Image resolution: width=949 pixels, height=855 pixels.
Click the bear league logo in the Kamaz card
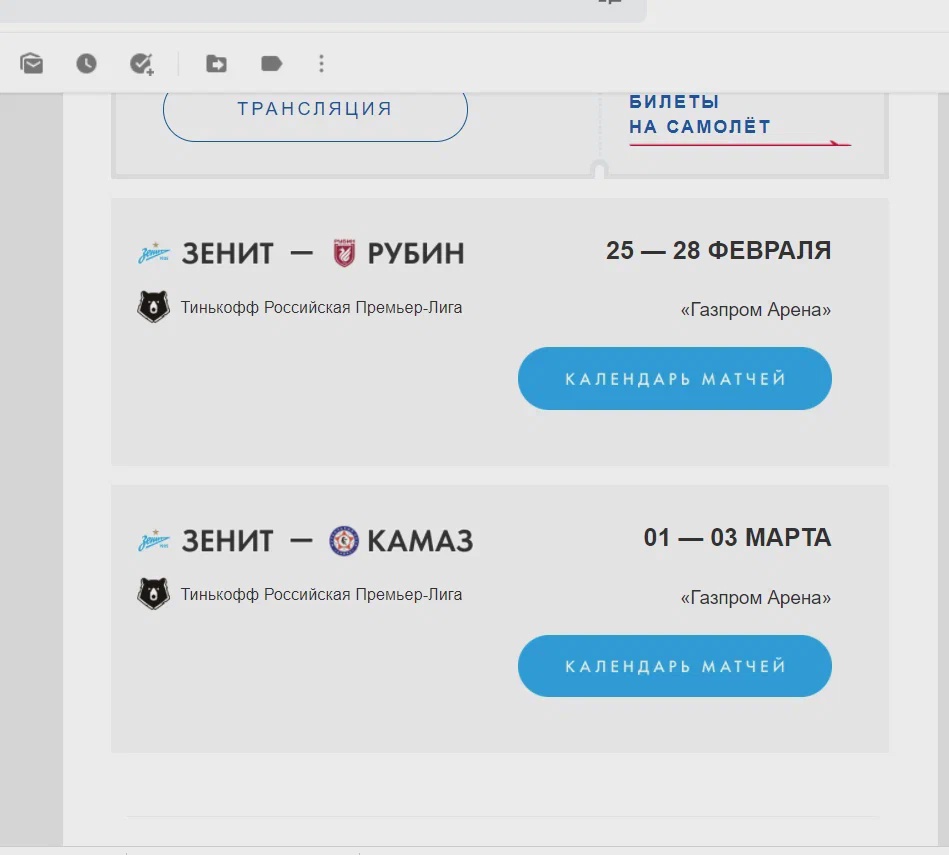click(x=153, y=594)
